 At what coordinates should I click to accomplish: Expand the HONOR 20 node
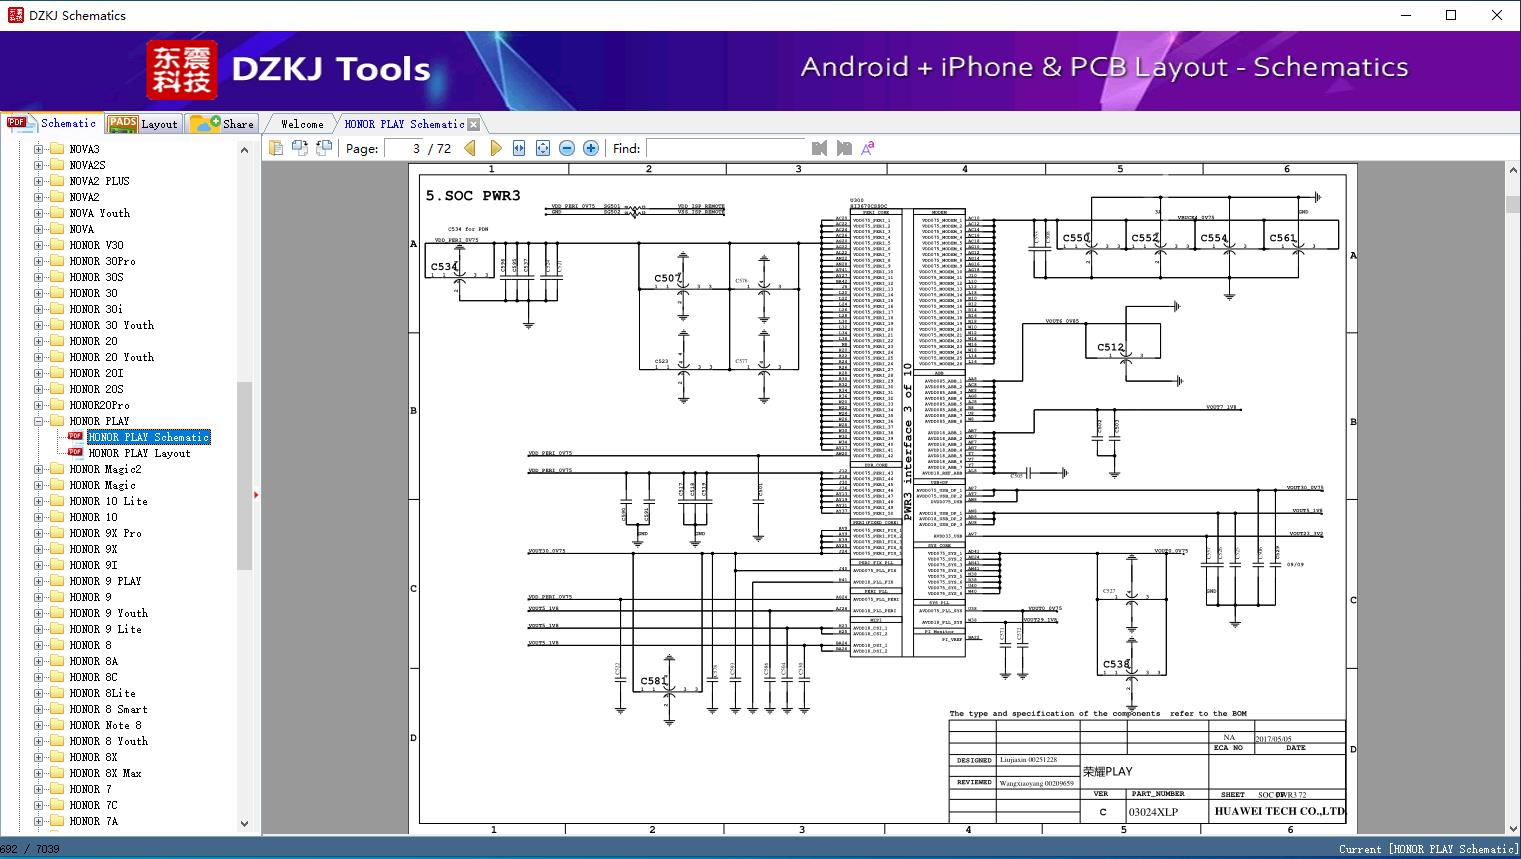pyautogui.click(x=38, y=341)
